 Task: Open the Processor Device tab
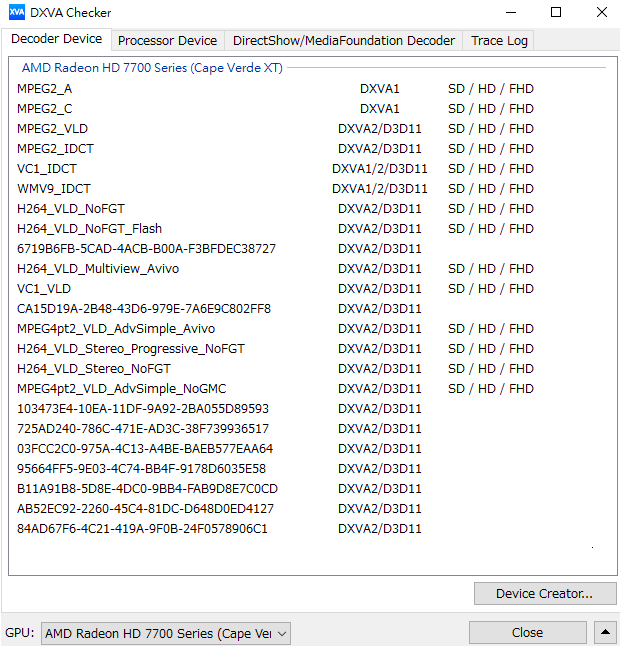[168, 41]
